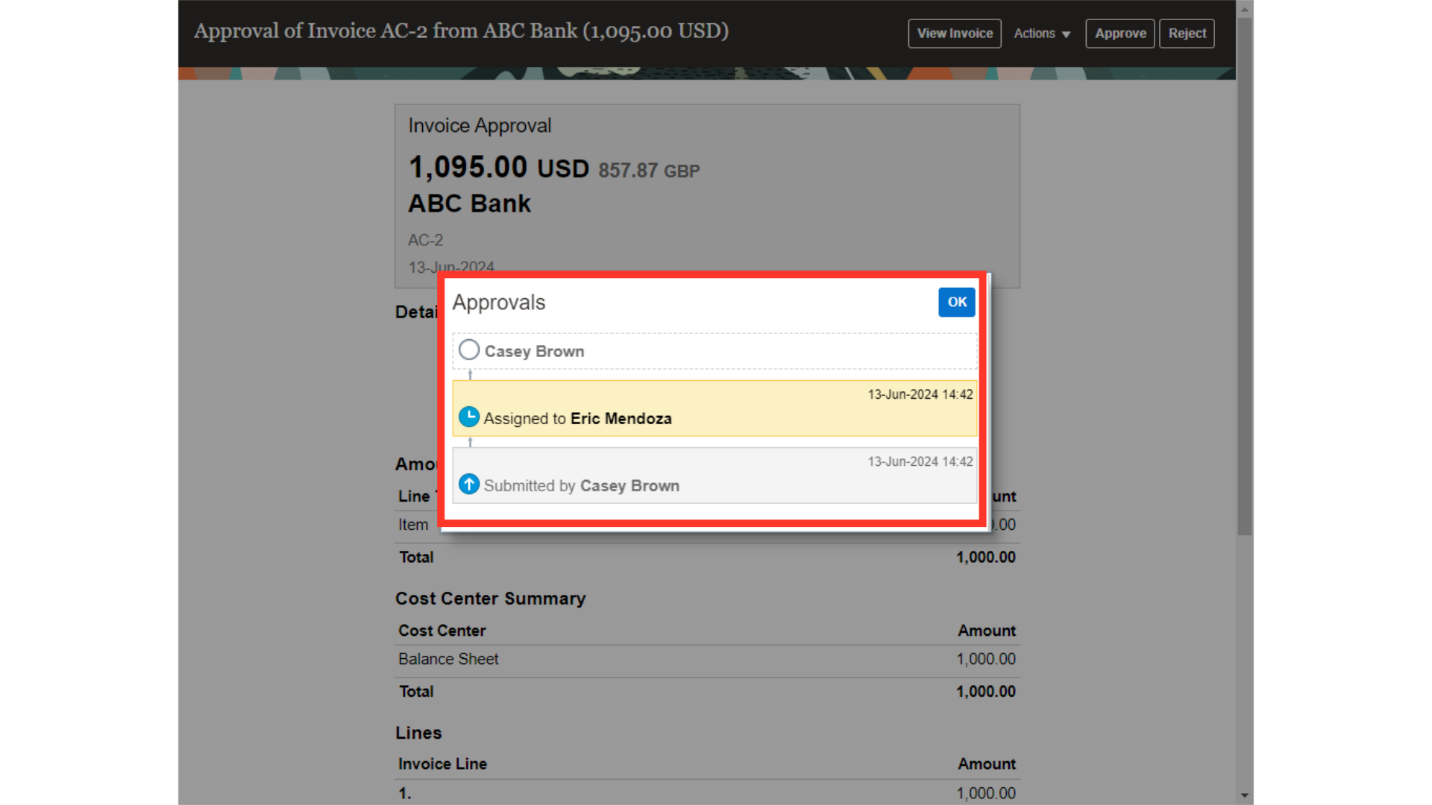Viewport: 1432px width, 805px height.
Task: Click the 'Invoice Approval' heading
Action: [x=479, y=126]
